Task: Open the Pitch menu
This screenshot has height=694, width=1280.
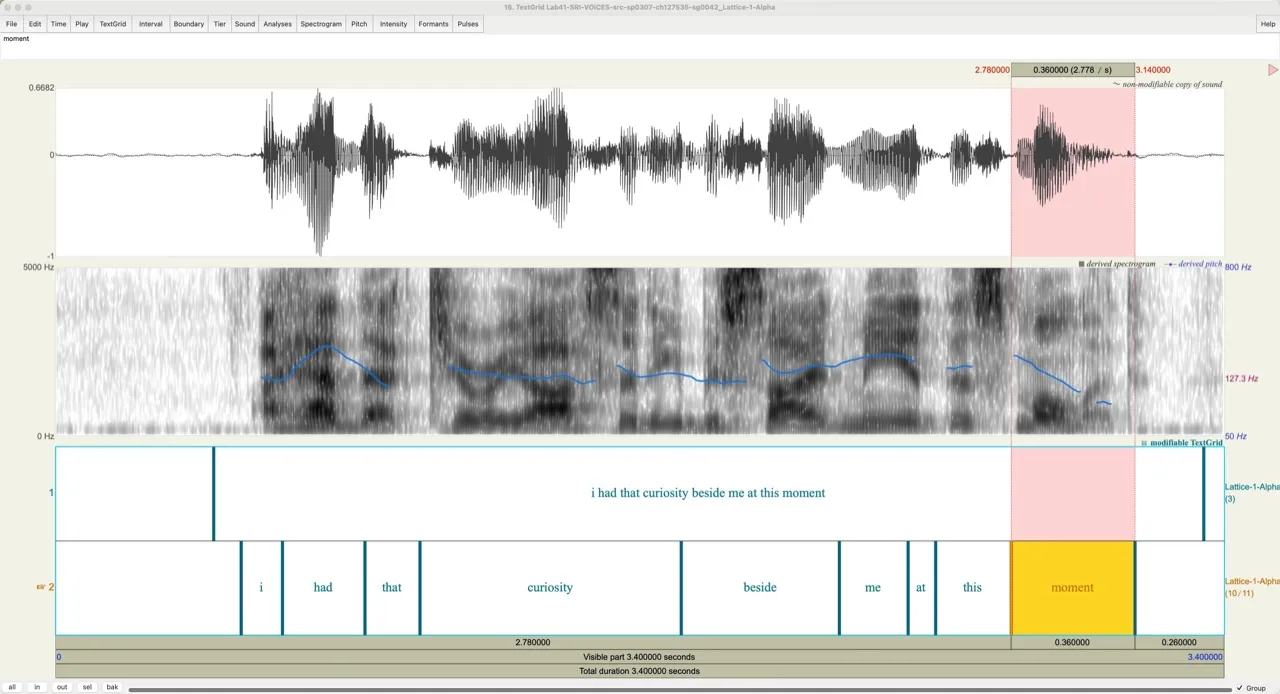Action: coord(359,24)
